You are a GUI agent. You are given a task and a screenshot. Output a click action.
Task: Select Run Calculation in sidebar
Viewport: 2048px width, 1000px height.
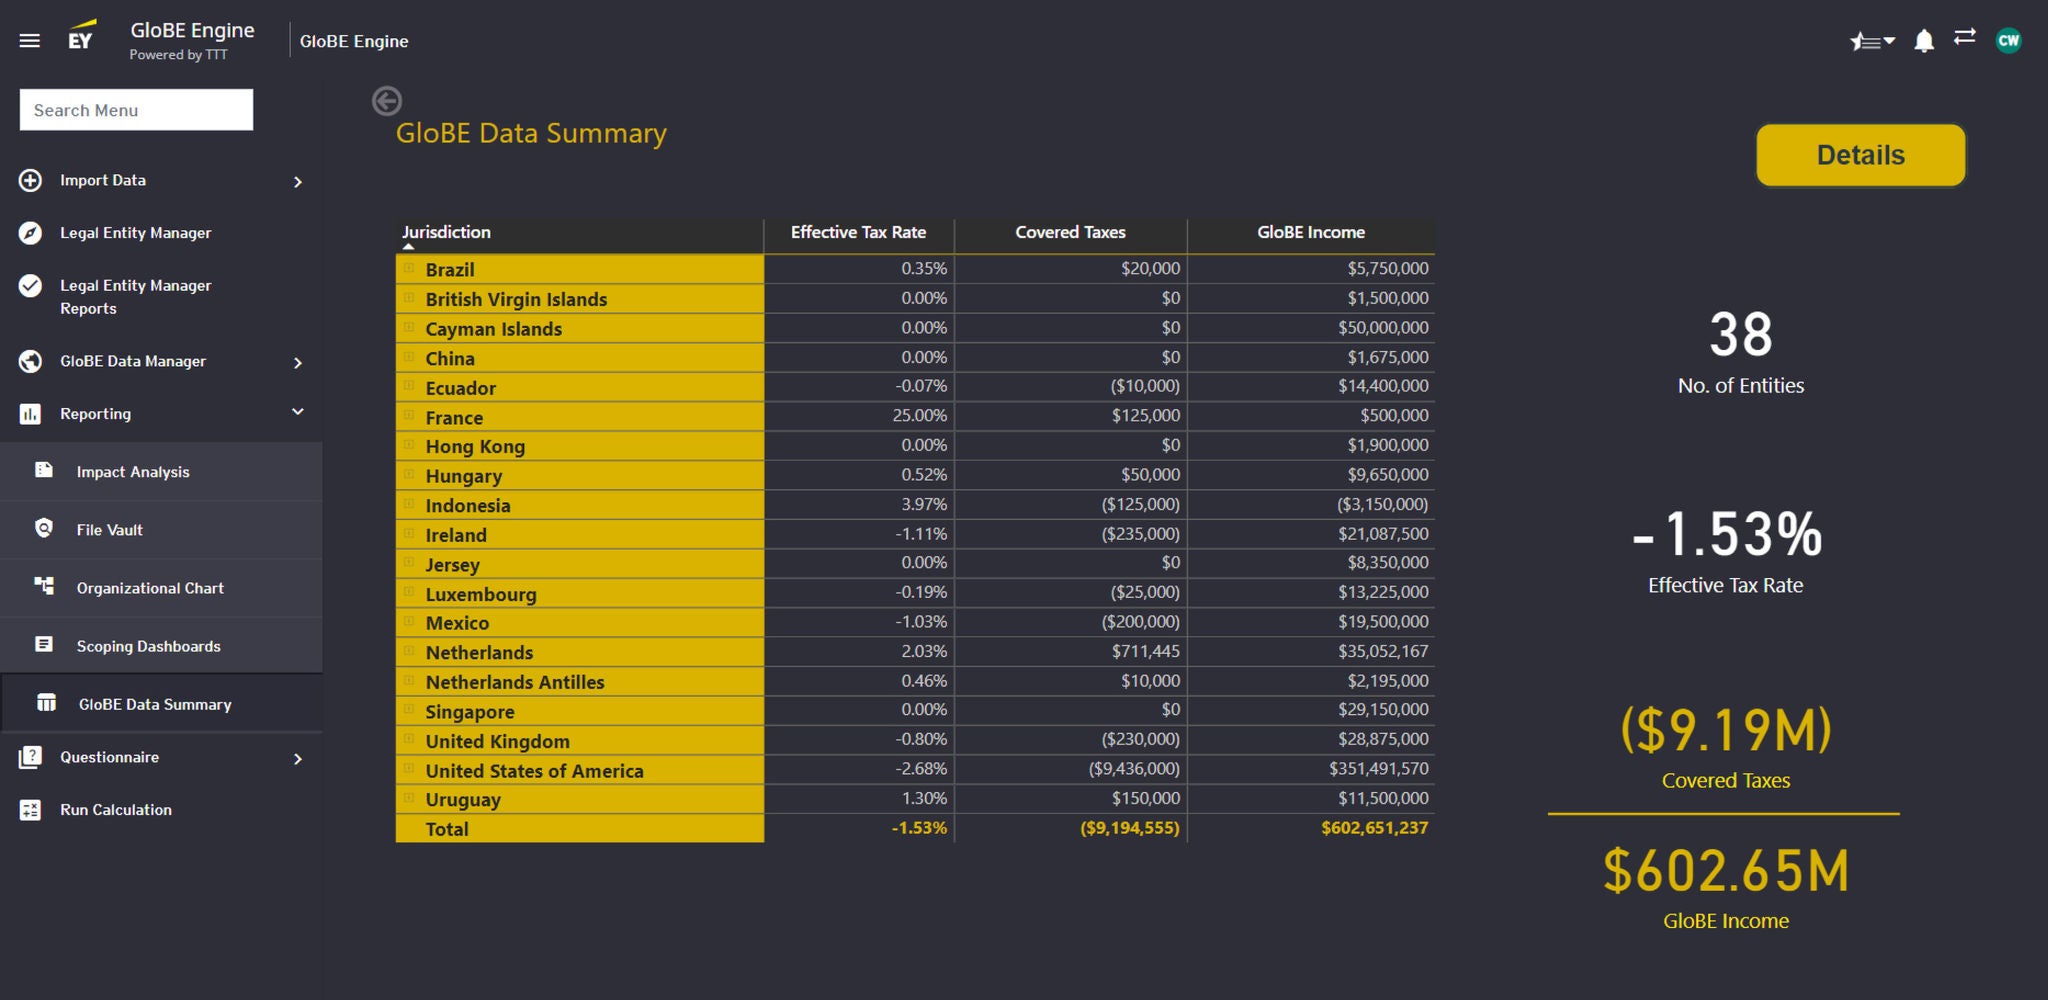tap(115, 810)
